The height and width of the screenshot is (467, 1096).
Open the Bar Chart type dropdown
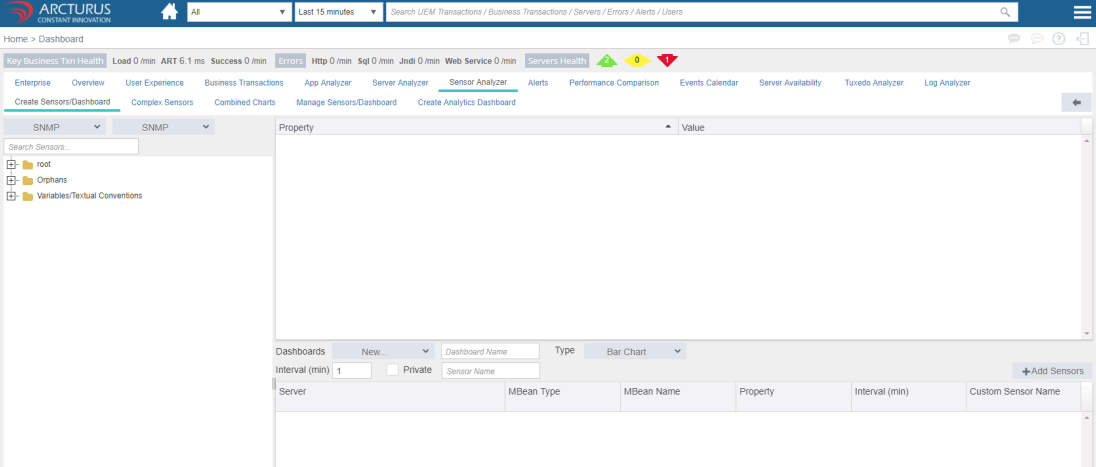(x=633, y=352)
